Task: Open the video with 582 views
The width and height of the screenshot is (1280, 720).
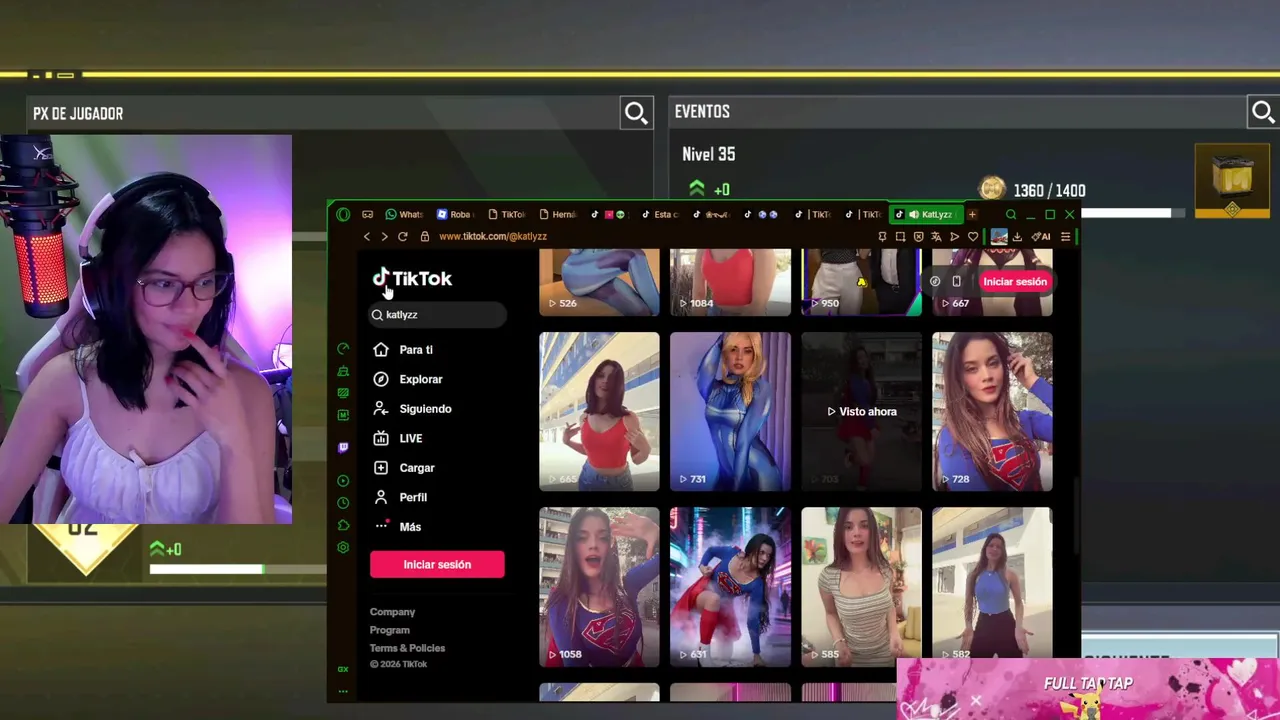Action: (992, 586)
